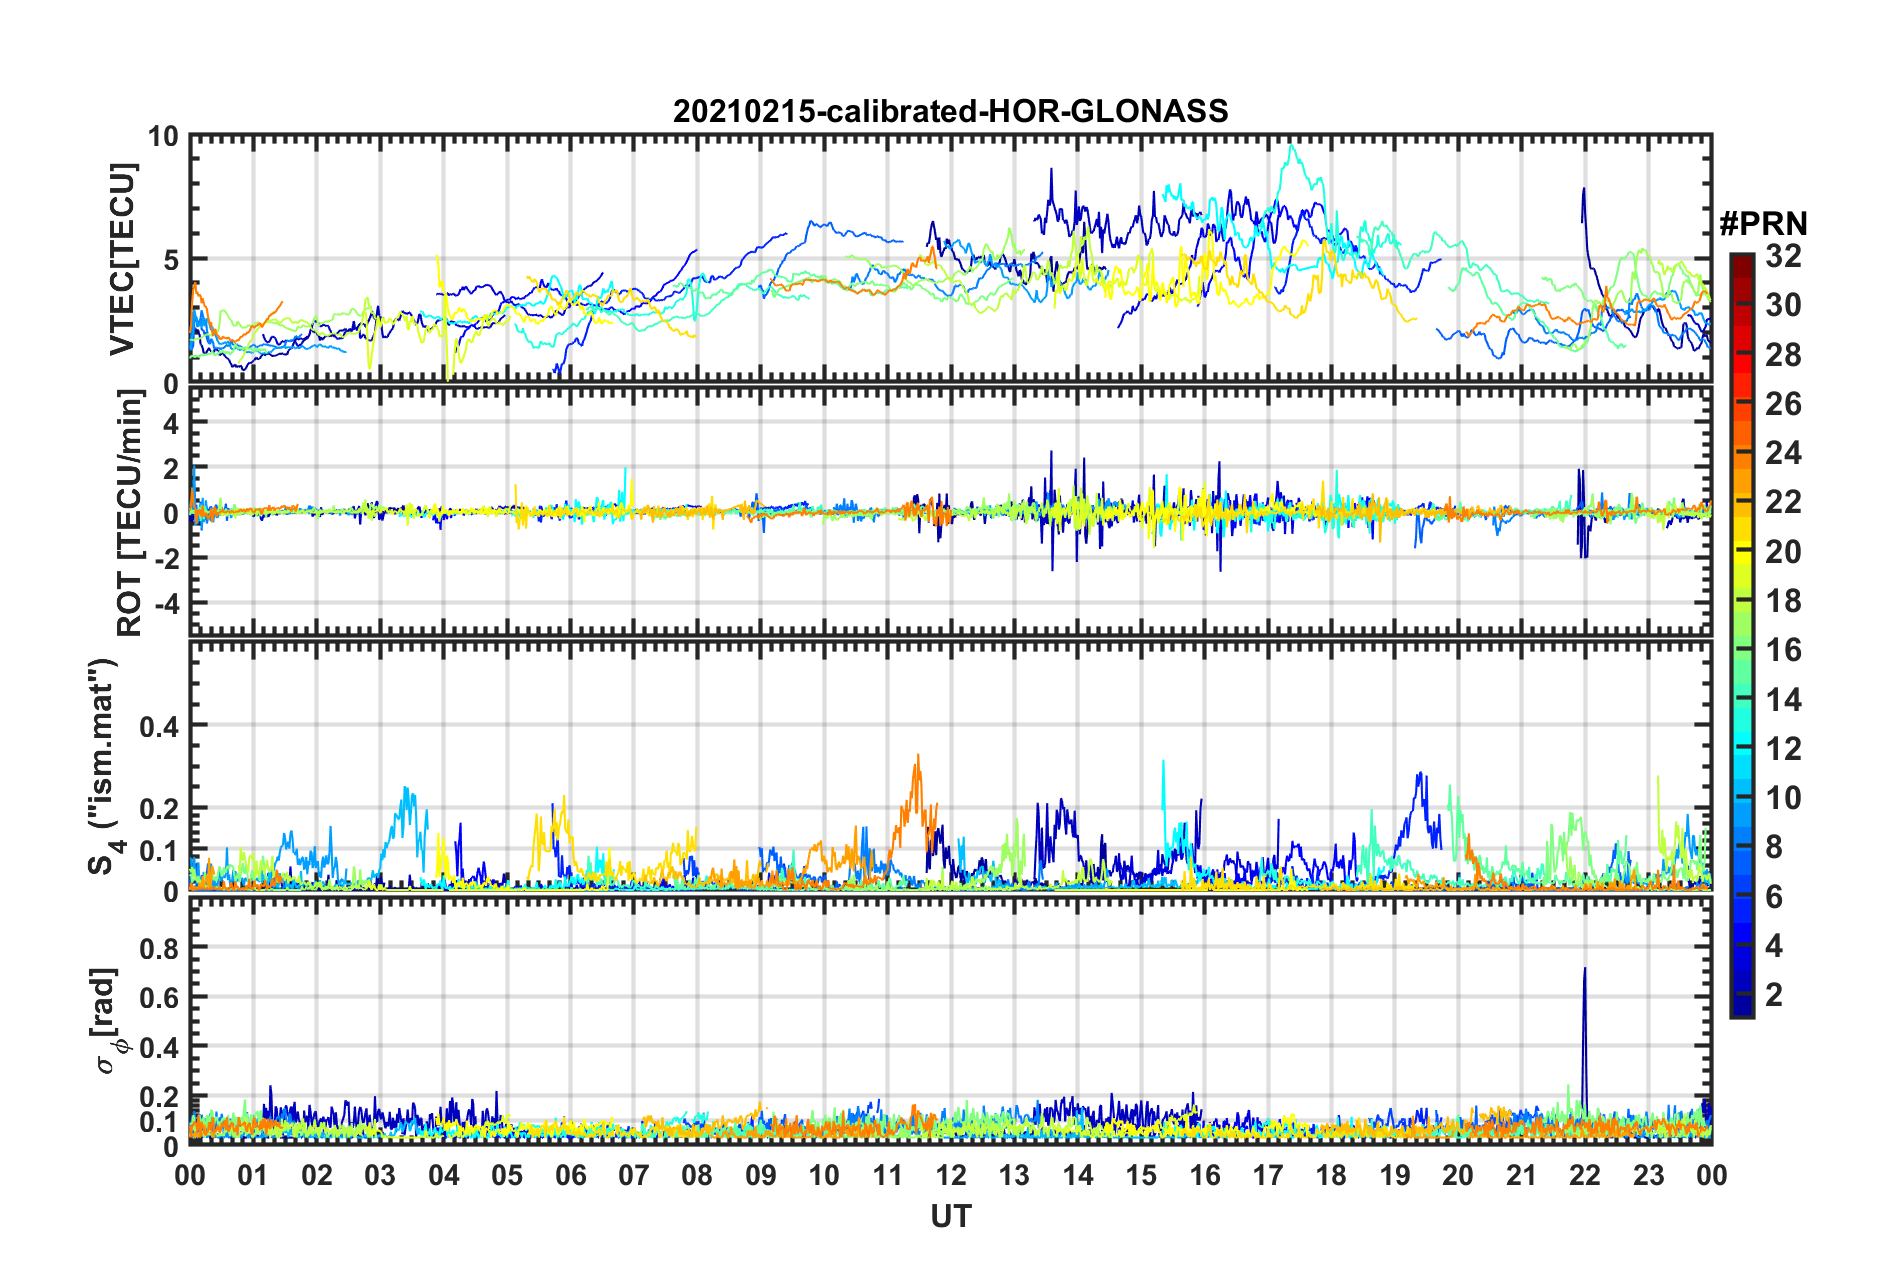The image size is (1902, 1272).
Task: Click the UT x-axis label
Action: 950,1216
